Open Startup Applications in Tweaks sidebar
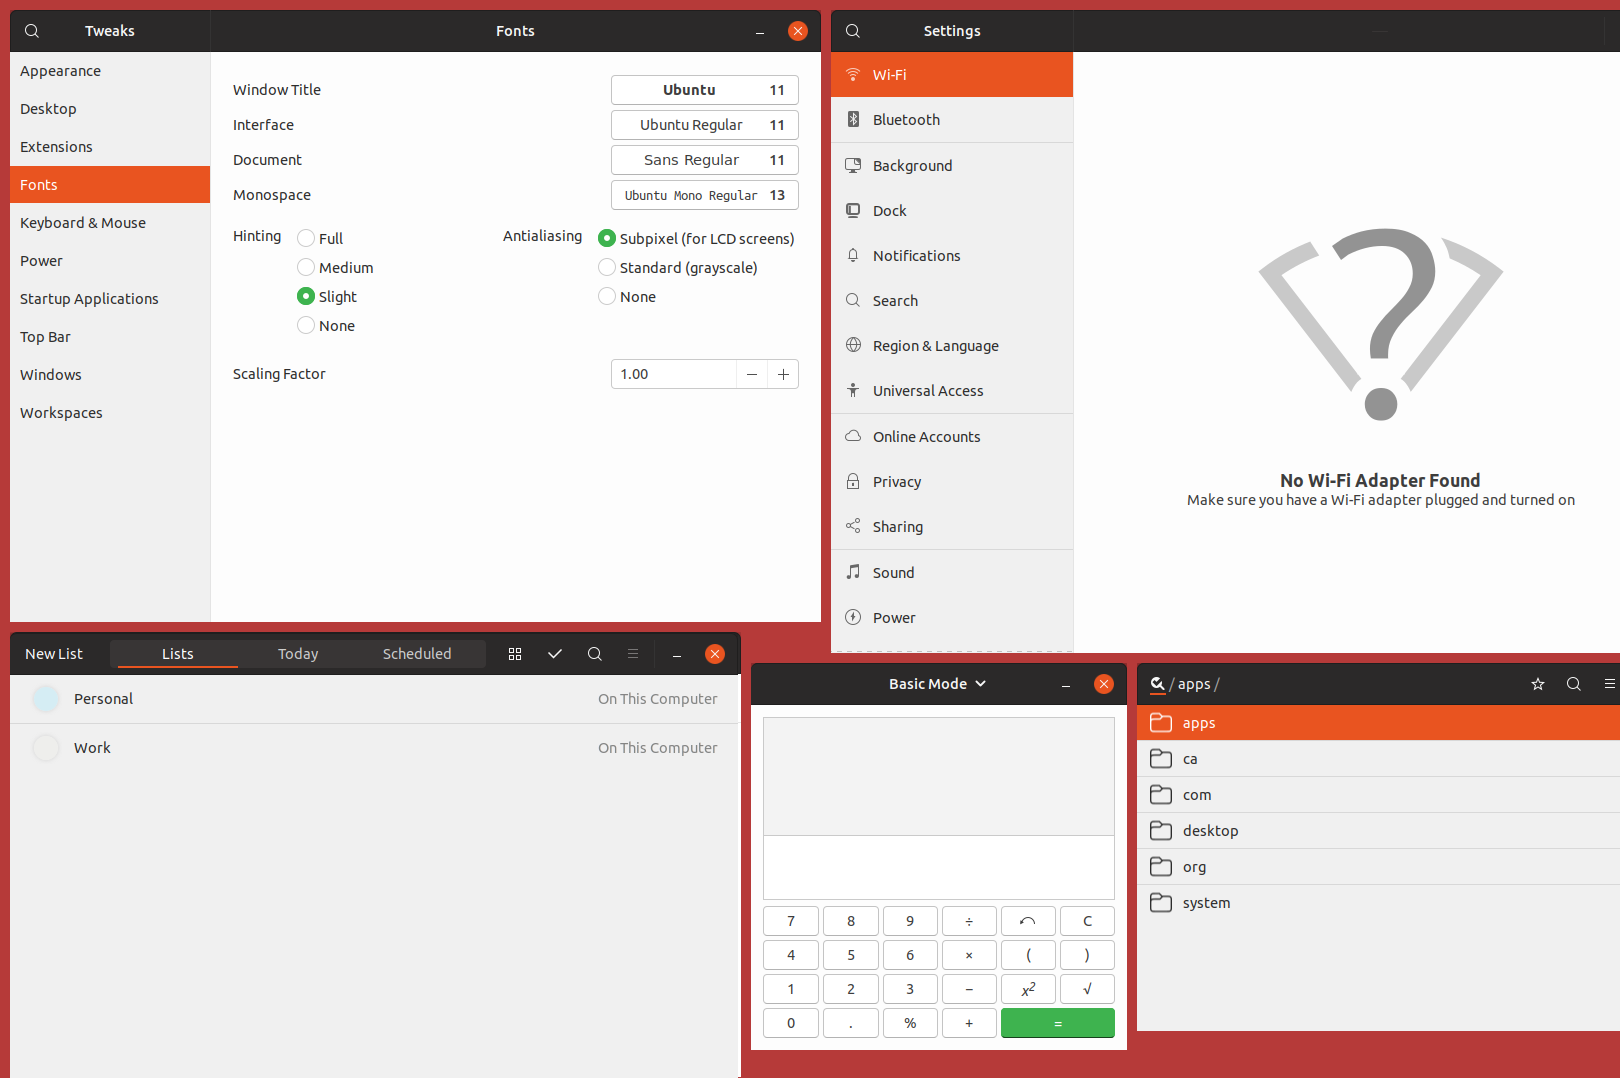 click(110, 299)
